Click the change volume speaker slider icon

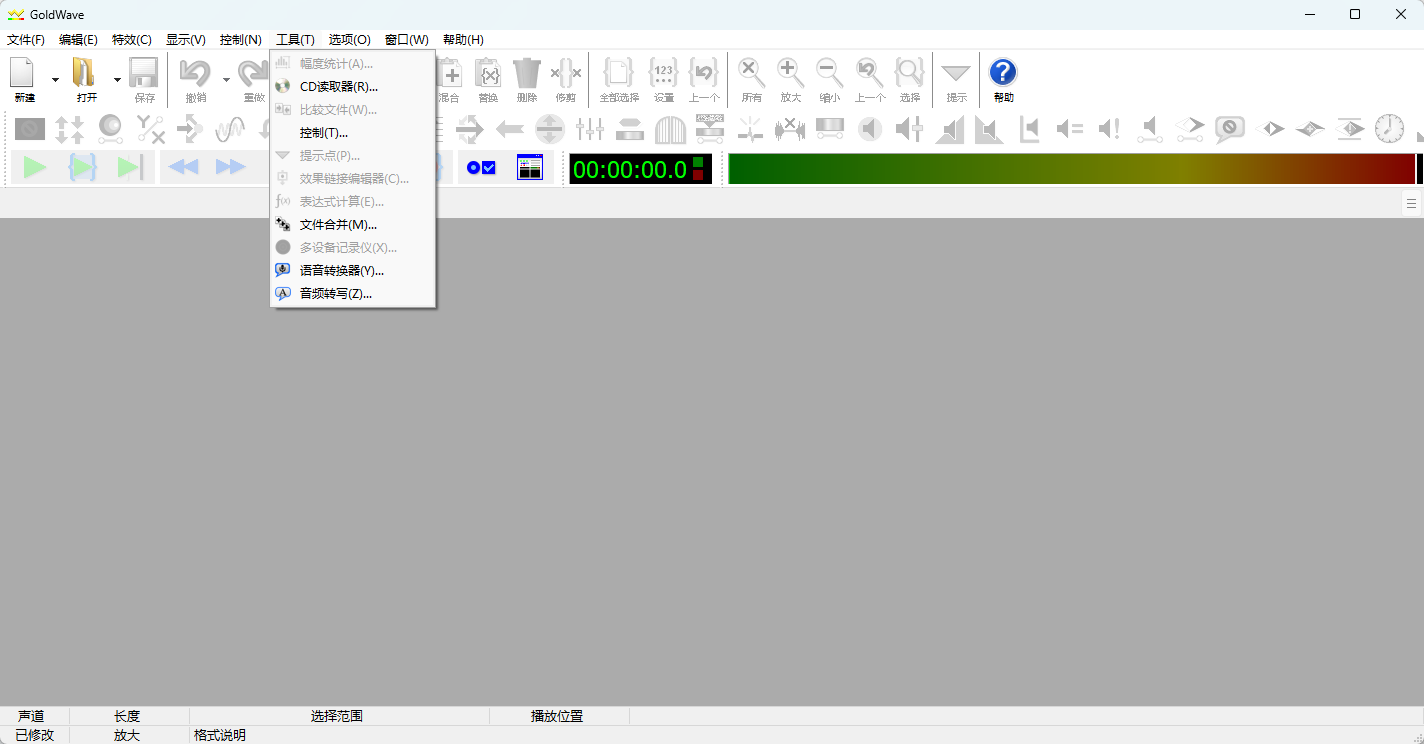click(909, 128)
